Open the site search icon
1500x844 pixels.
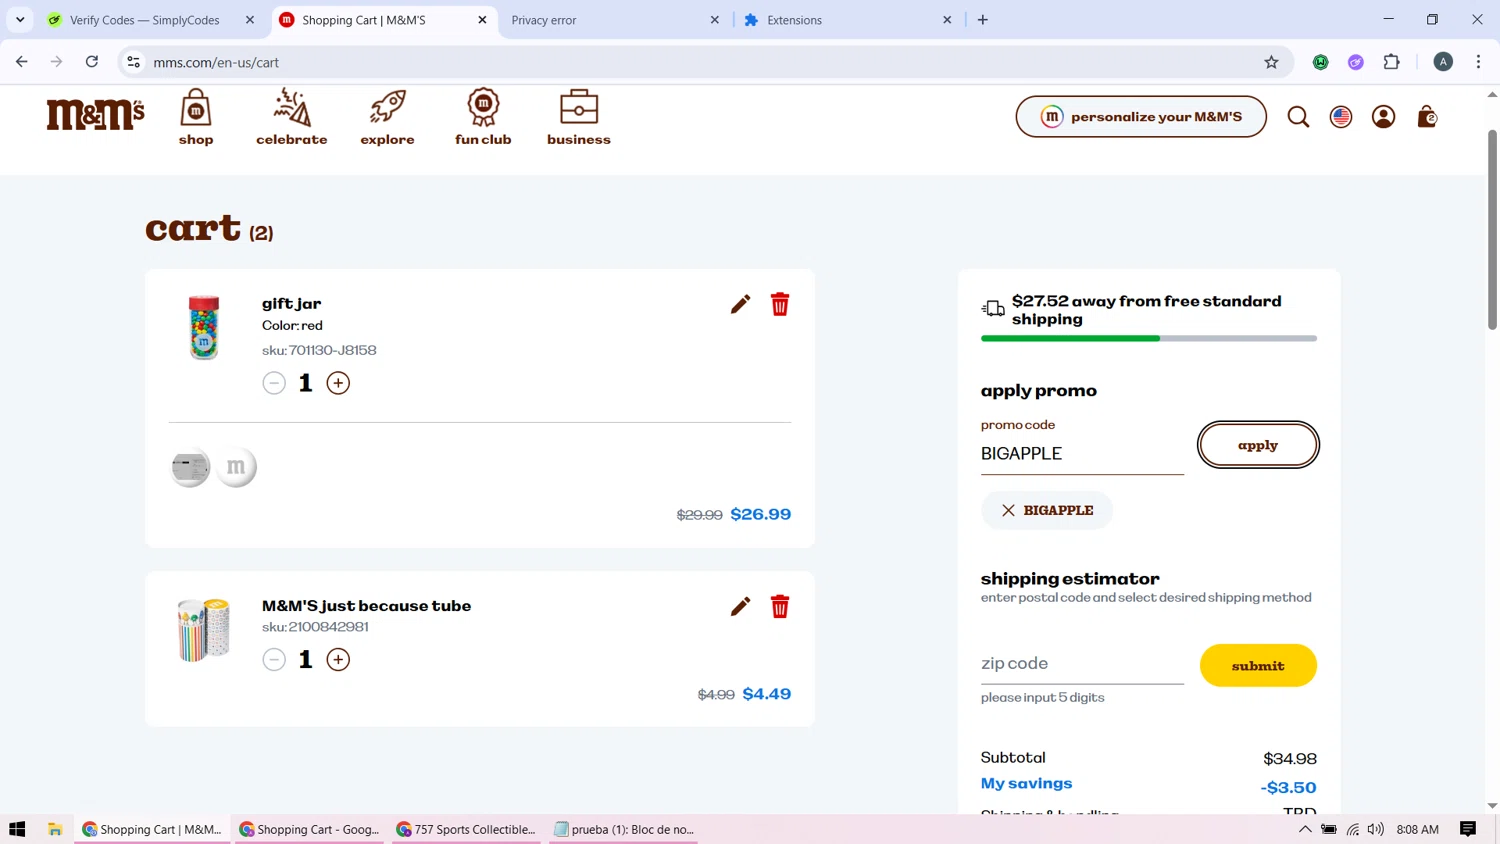[1298, 117]
